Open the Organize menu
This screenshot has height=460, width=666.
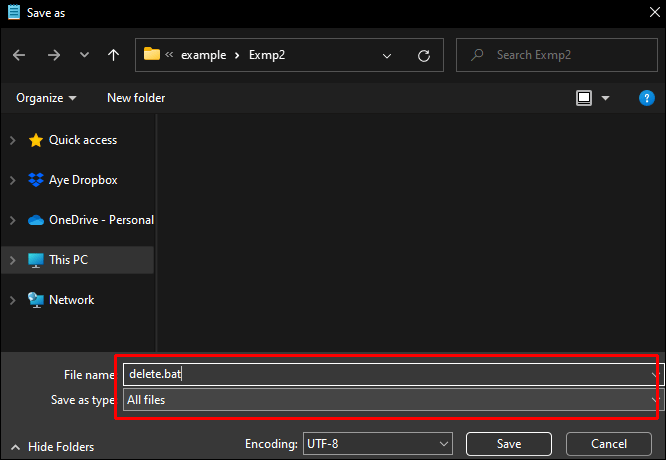46,98
